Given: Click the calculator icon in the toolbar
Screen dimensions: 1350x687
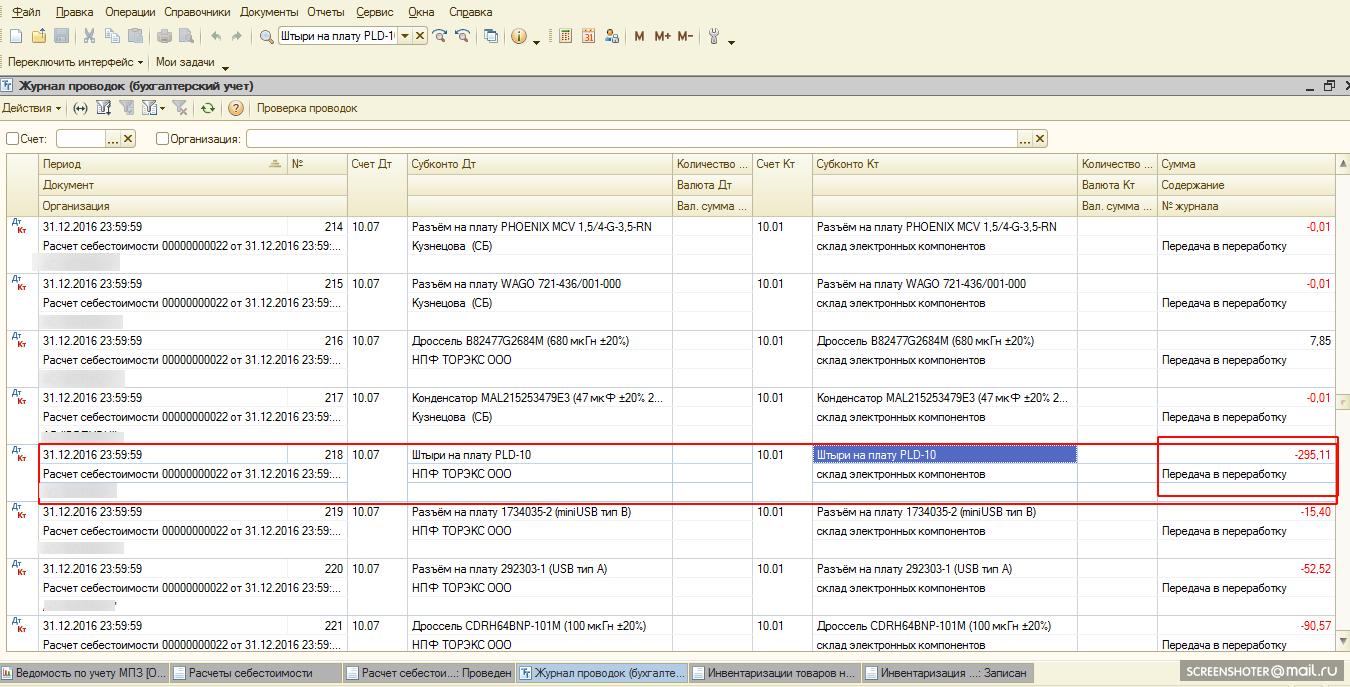Looking at the screenshot, I should click(x=565, y=36).
